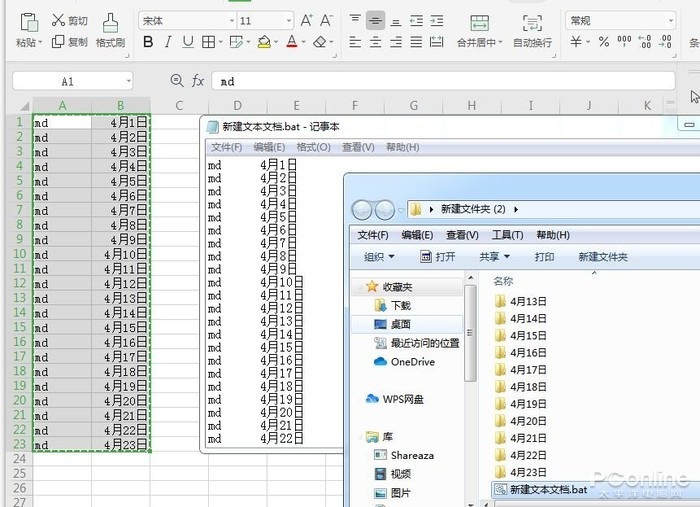Apply thousands separator 000 format

click(624, 41)
